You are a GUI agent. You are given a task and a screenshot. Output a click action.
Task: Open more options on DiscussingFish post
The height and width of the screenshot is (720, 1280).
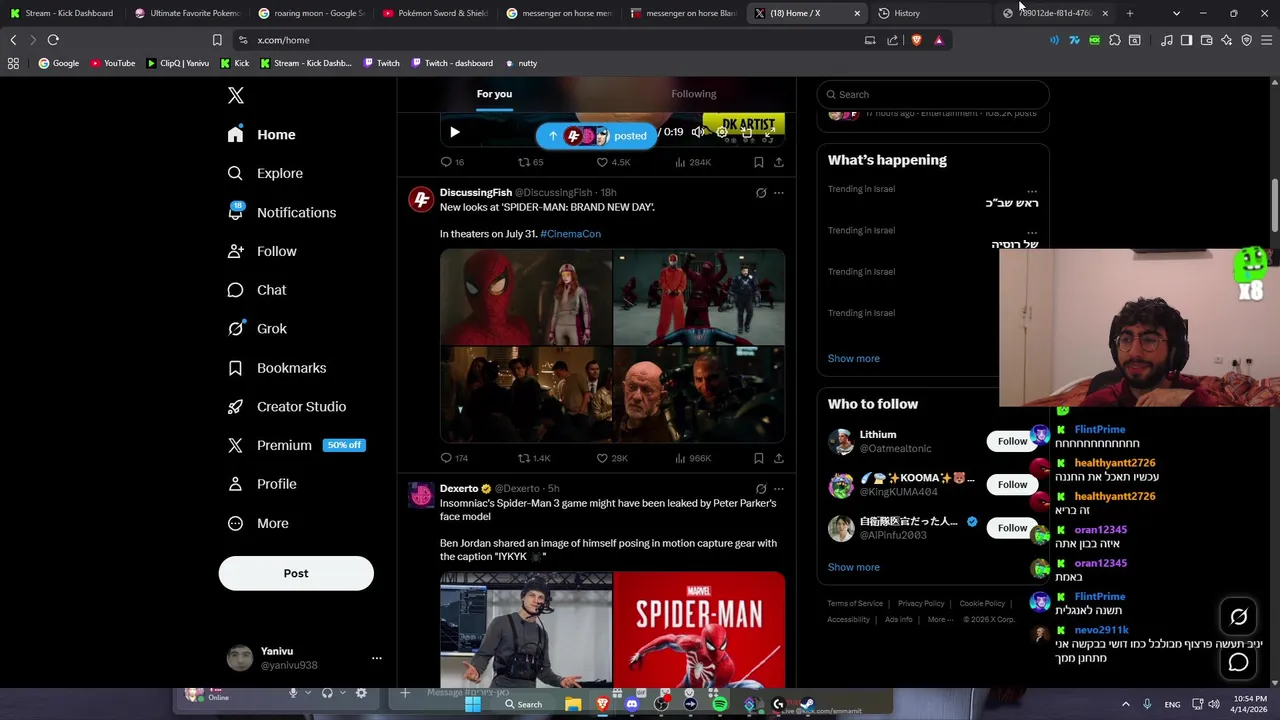pos(779,193)
